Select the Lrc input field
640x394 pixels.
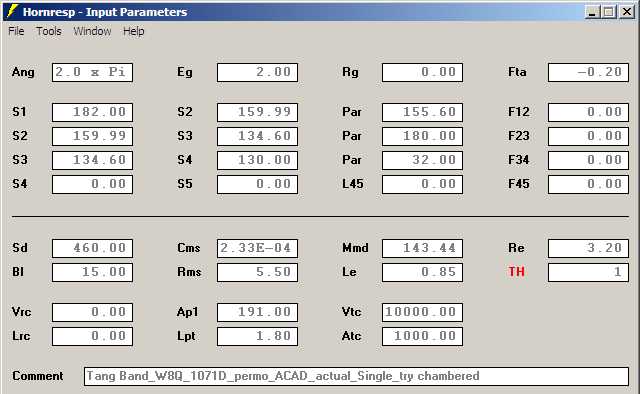pos(92,336)
